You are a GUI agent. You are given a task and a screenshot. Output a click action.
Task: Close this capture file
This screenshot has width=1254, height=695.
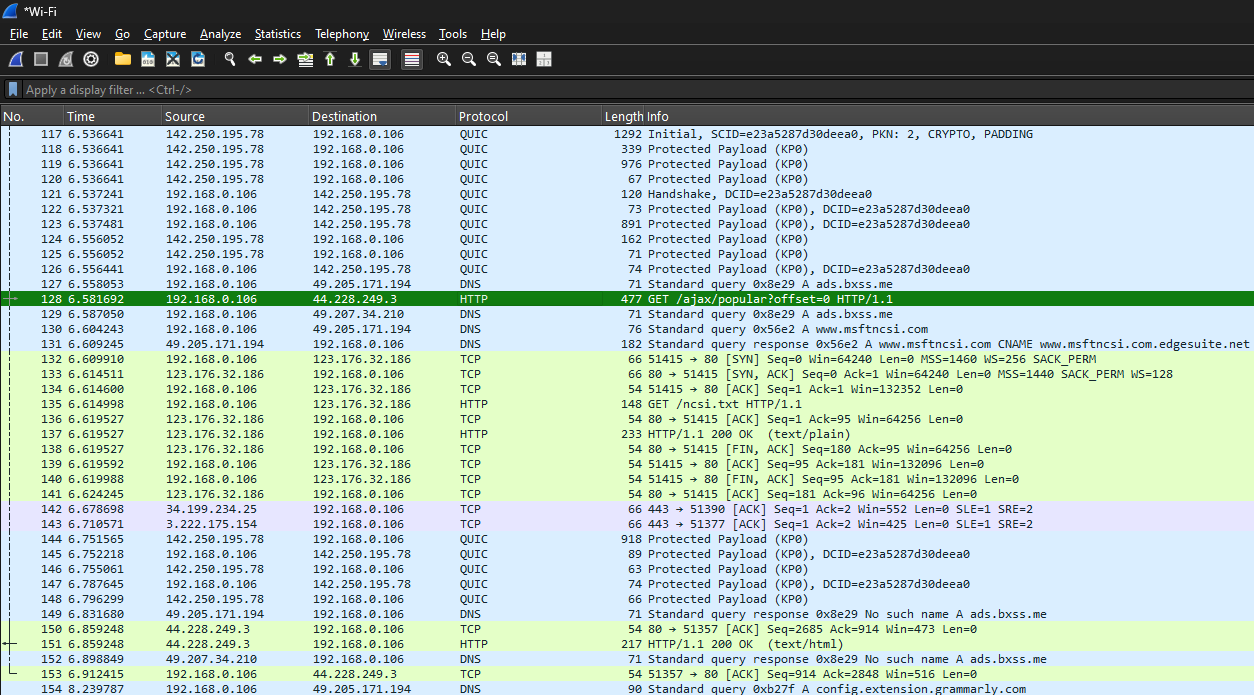pos(173,60)
